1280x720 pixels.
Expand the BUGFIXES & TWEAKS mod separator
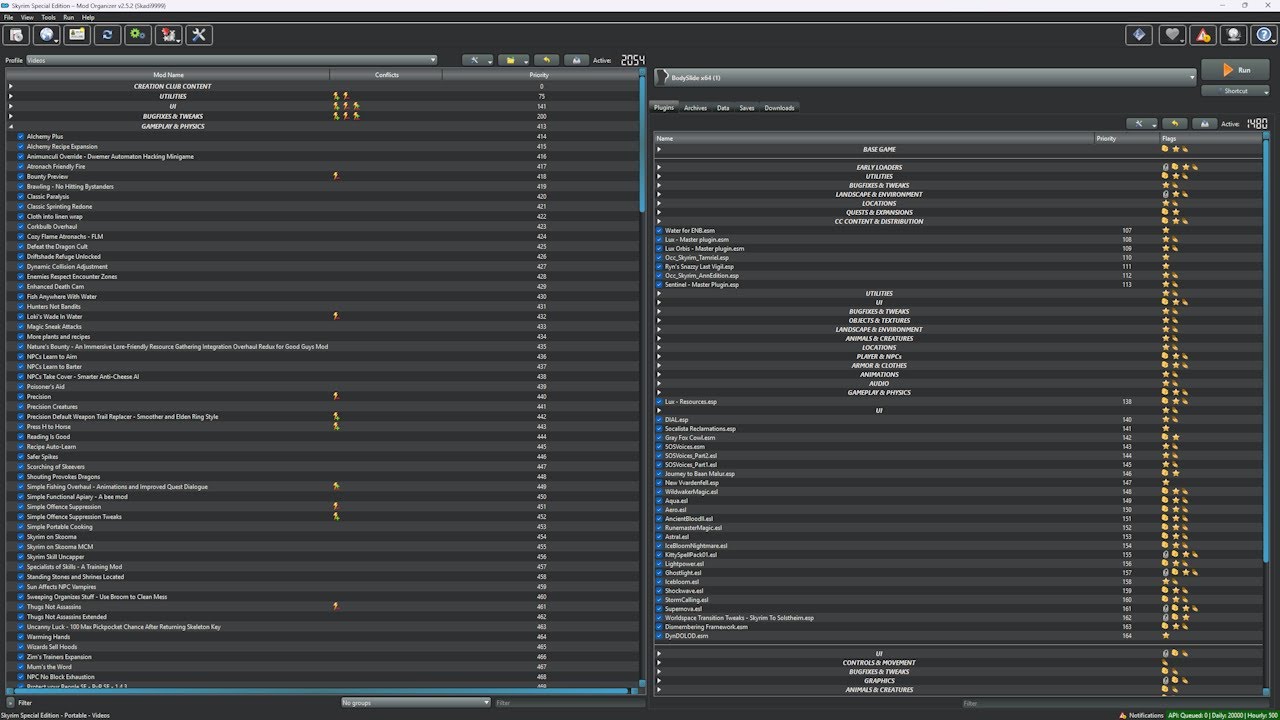[x=11, y=116]
